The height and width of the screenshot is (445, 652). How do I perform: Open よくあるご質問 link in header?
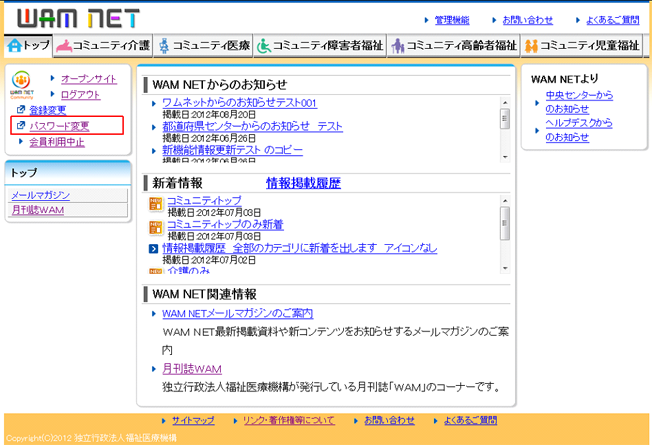click(612, 20)
